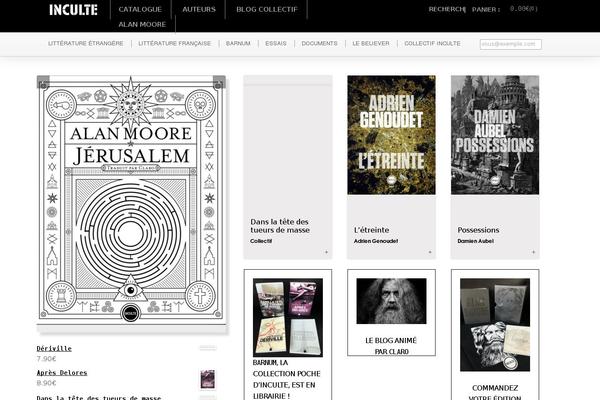Select COLLECTIF INCULTE category
The width and height of the screenshot is (600, 400).
click(x=432, y=44)
